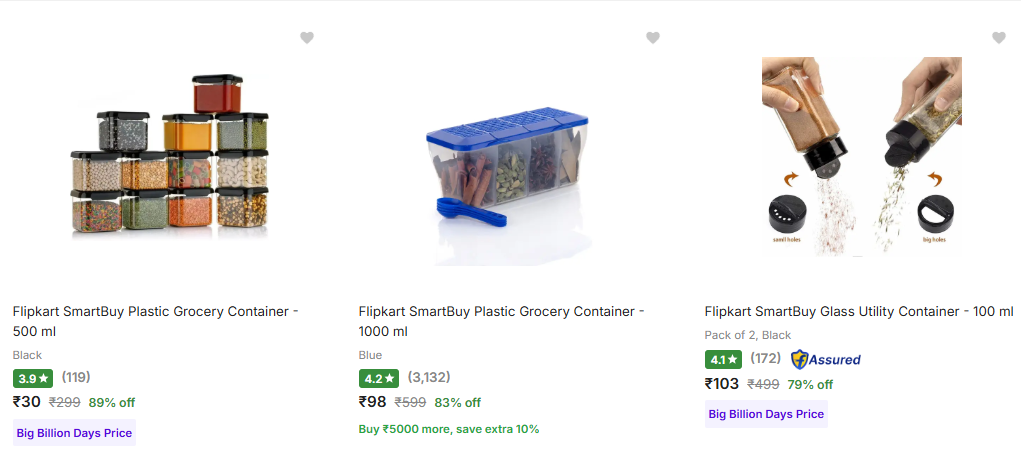The image size is (1021, 456).
Task: Click Big Billion Days Price tag under ₹103
Action: pos(766,414)
